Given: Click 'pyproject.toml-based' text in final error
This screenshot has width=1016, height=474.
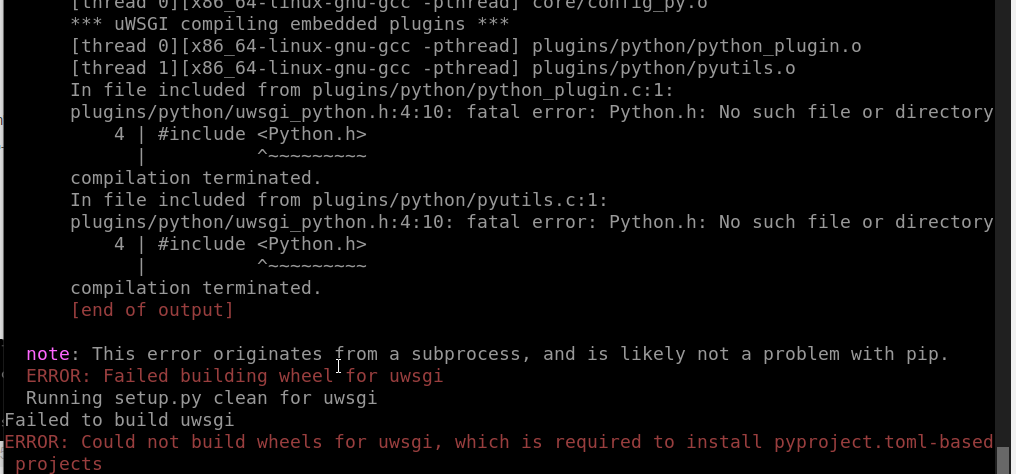Looking at the screenshot, I should click(884, 442).
